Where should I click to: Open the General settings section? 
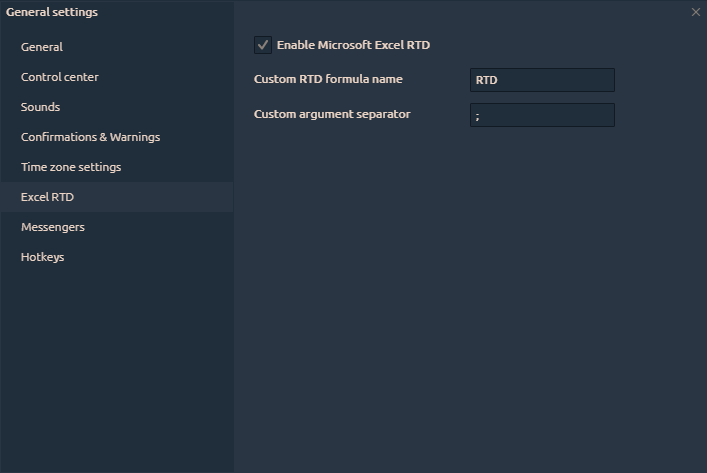pyautogui.click(x=42, y=47)
